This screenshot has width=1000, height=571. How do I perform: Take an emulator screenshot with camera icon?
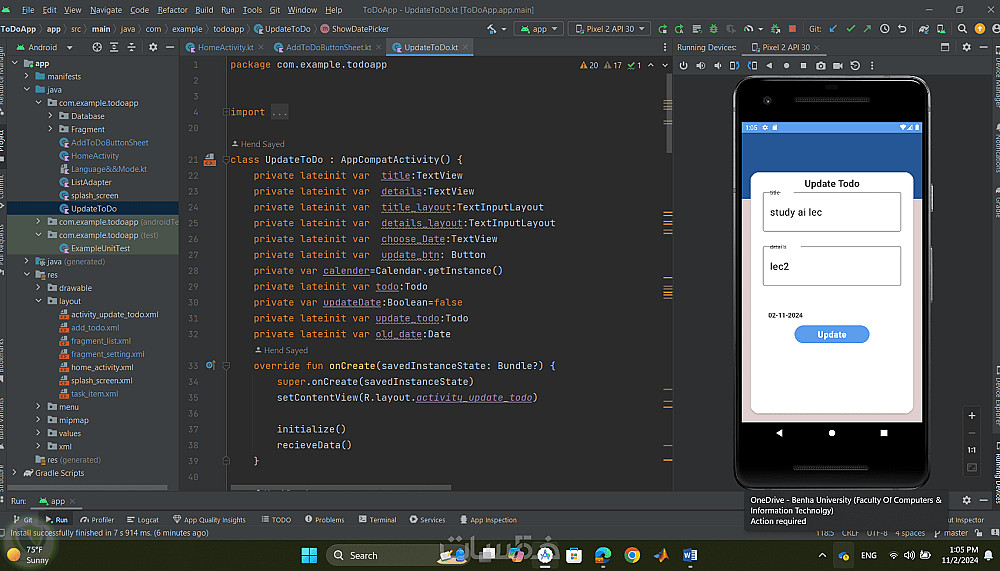821,66
